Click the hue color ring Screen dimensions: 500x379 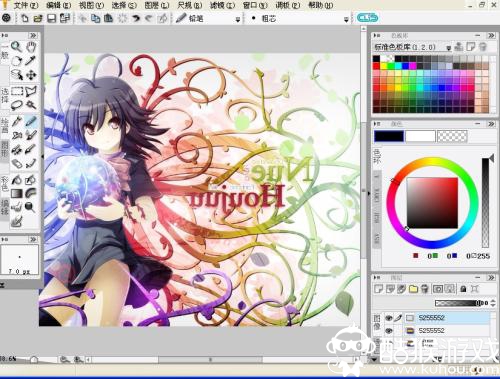pyautogui.click(x=433, y=161)
